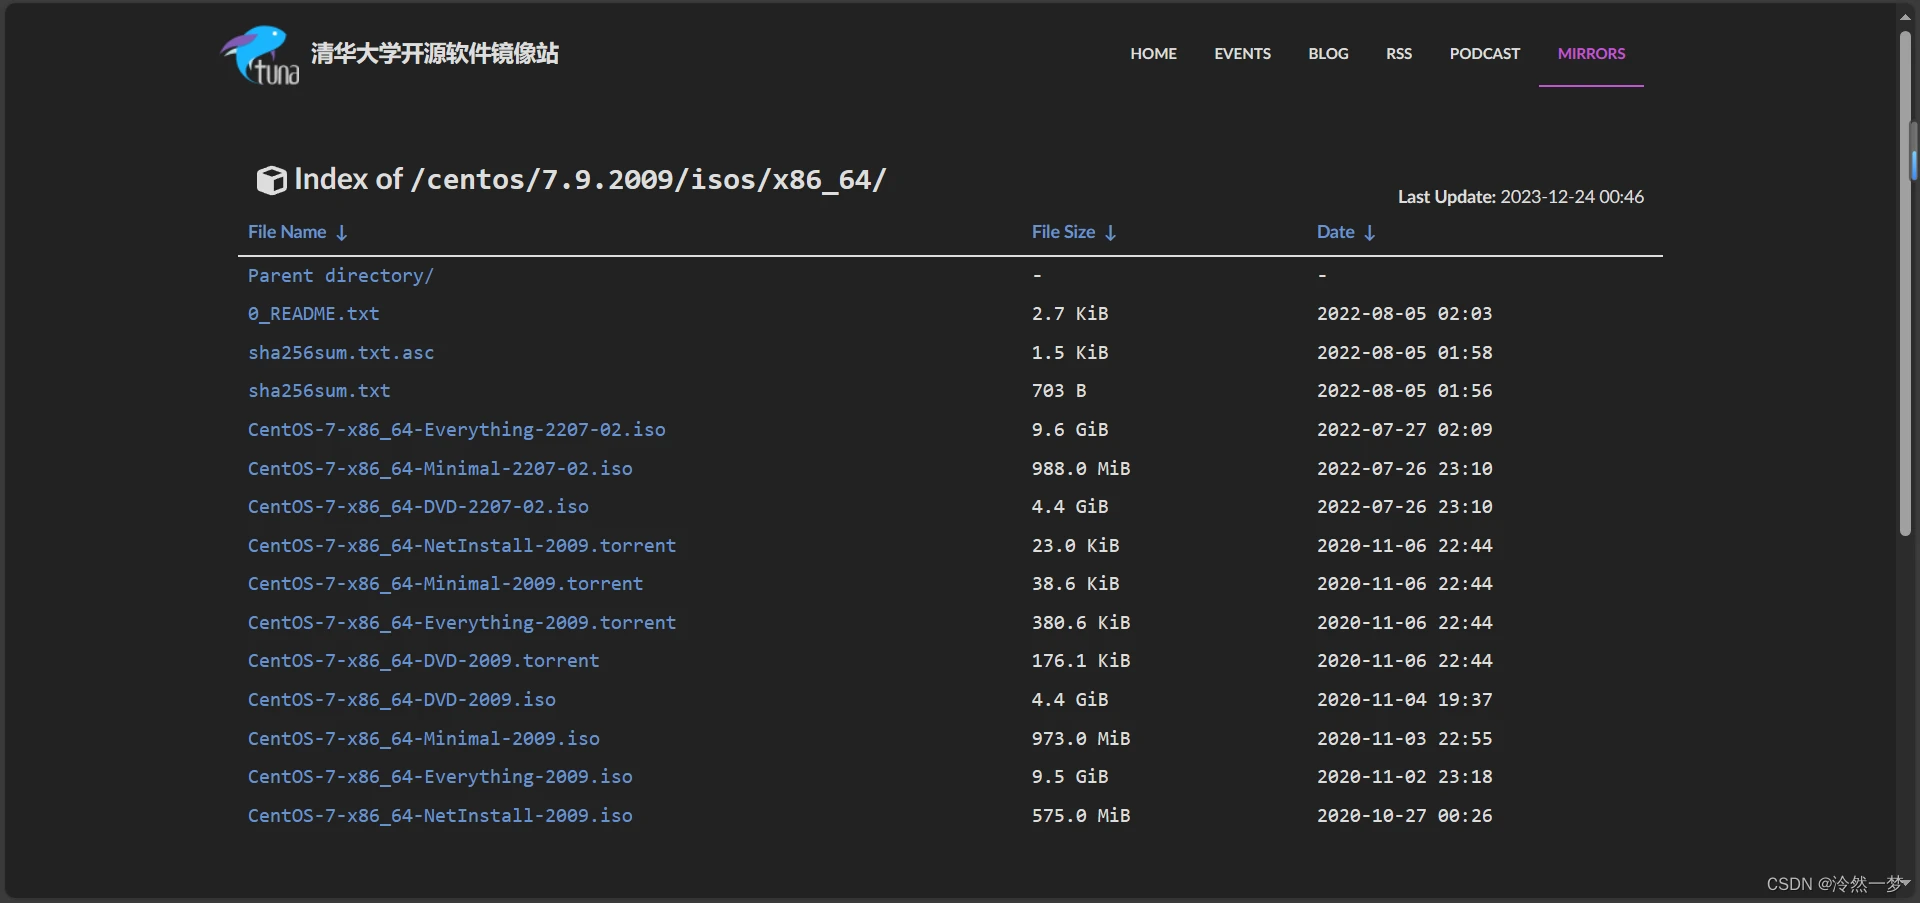Download CentOS-7-x86_64-Minimal-2207-02.iso

tap(440, 469)
